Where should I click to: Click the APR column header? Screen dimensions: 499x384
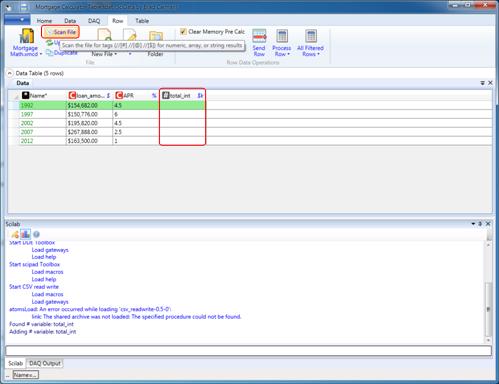pos(136,96)
